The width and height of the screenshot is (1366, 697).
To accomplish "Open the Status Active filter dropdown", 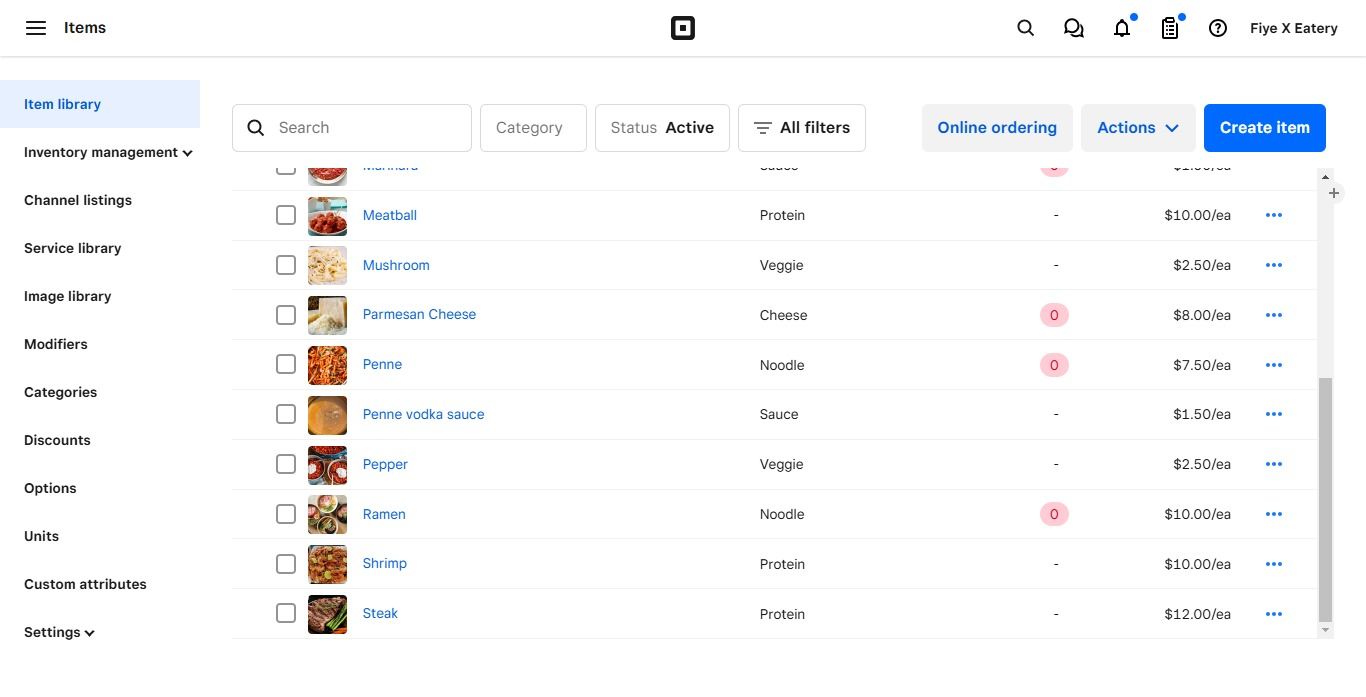I will [x=662, y=128].
